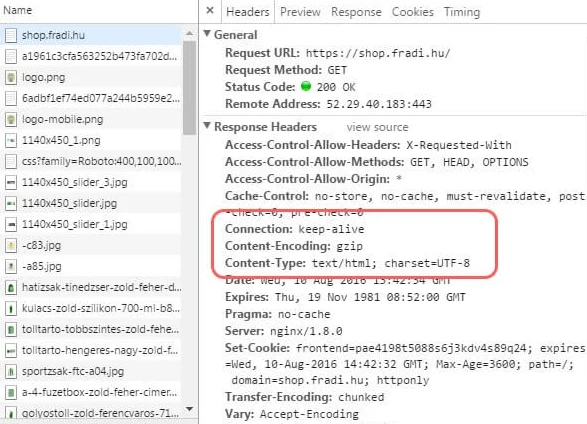
Task: Open the Headers tab
Action: click(x=248, y=12)
